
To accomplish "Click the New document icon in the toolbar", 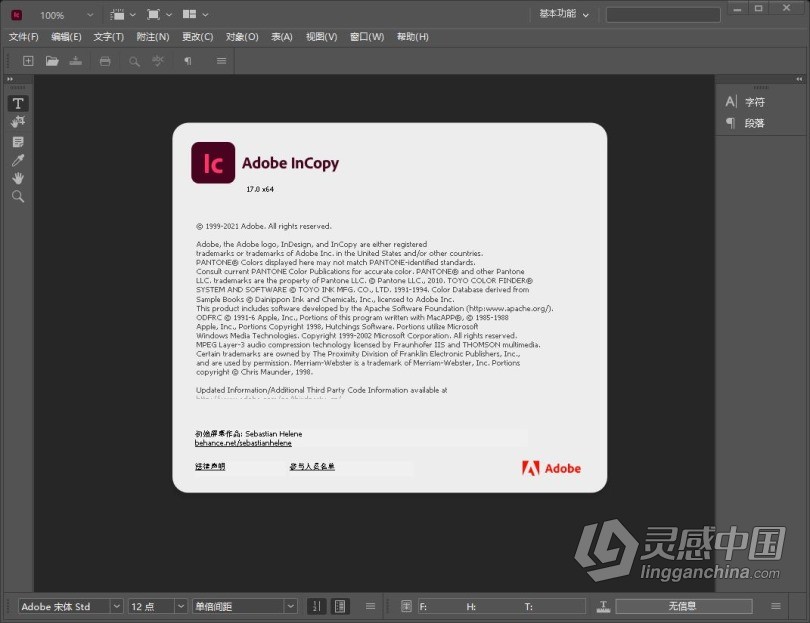I will tap(28, 61).
